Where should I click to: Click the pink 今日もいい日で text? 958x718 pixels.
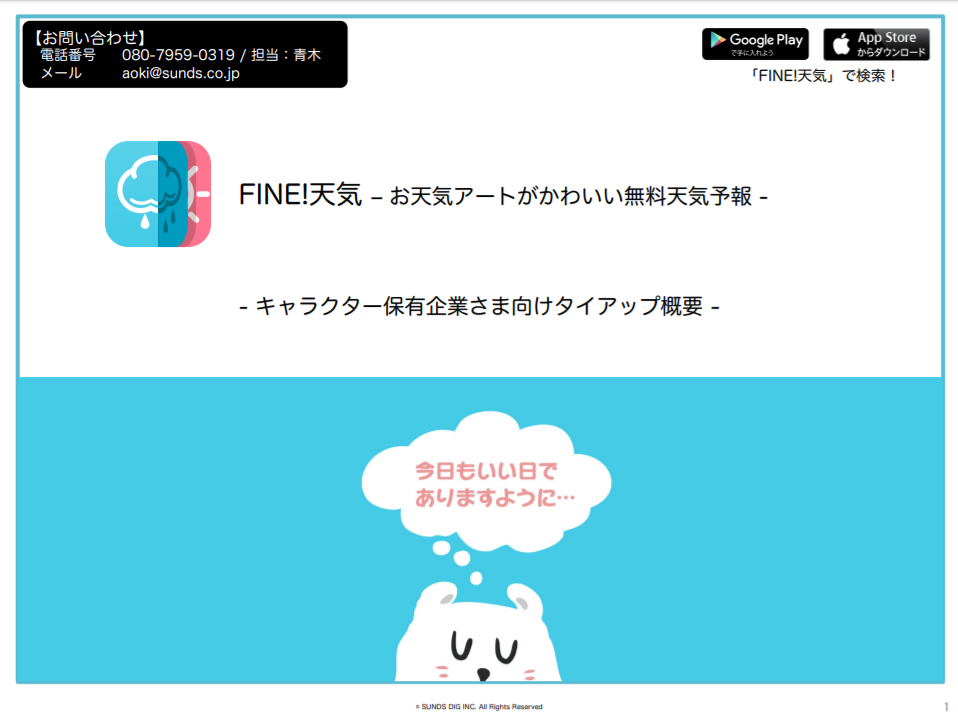point(486,471)
